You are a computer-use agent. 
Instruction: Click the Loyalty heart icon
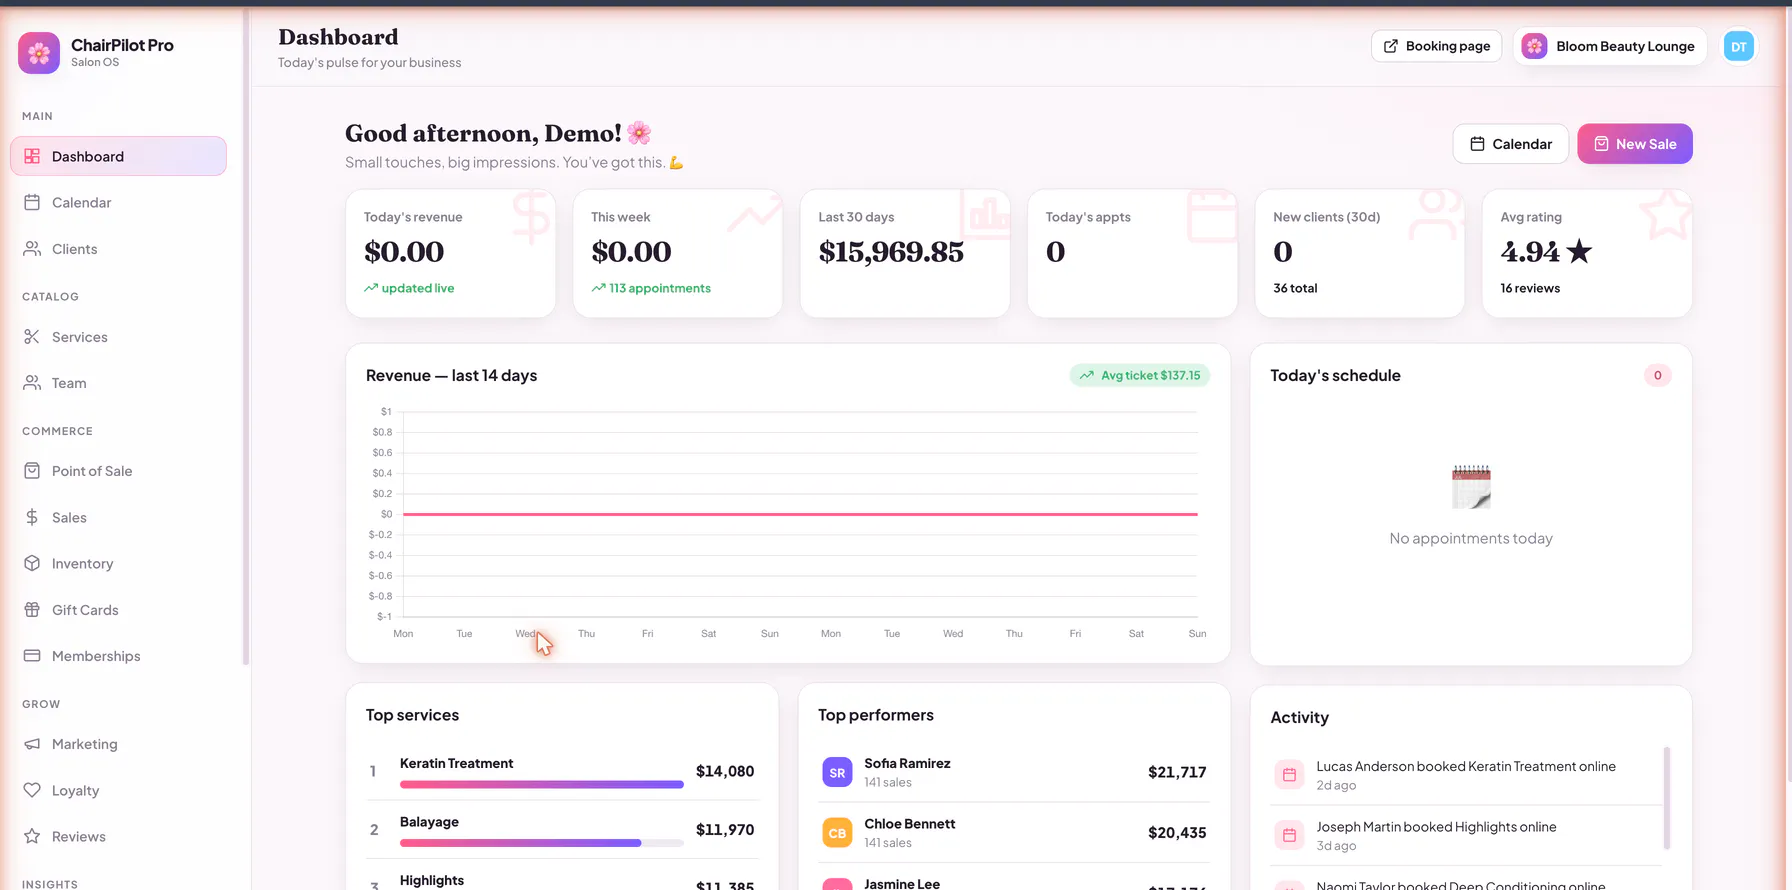(x=32, y=790)
